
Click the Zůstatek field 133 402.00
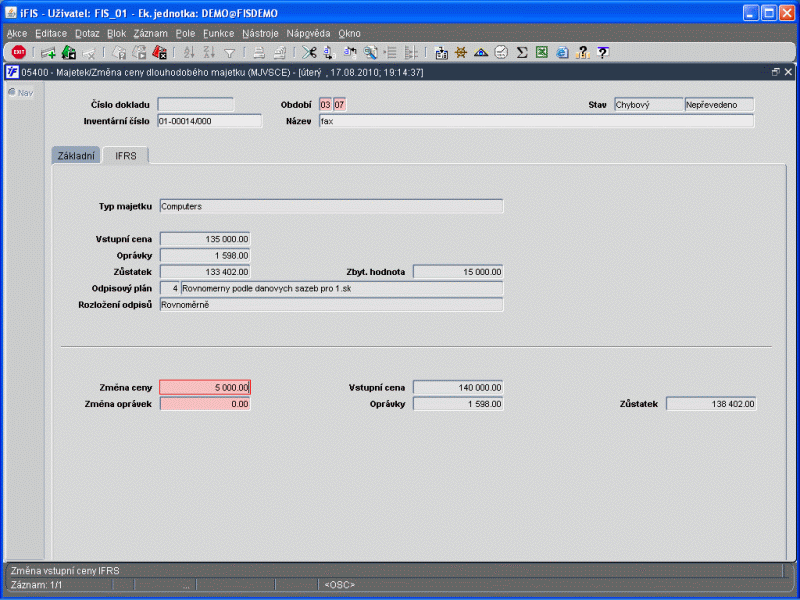[x=205, y=271]
